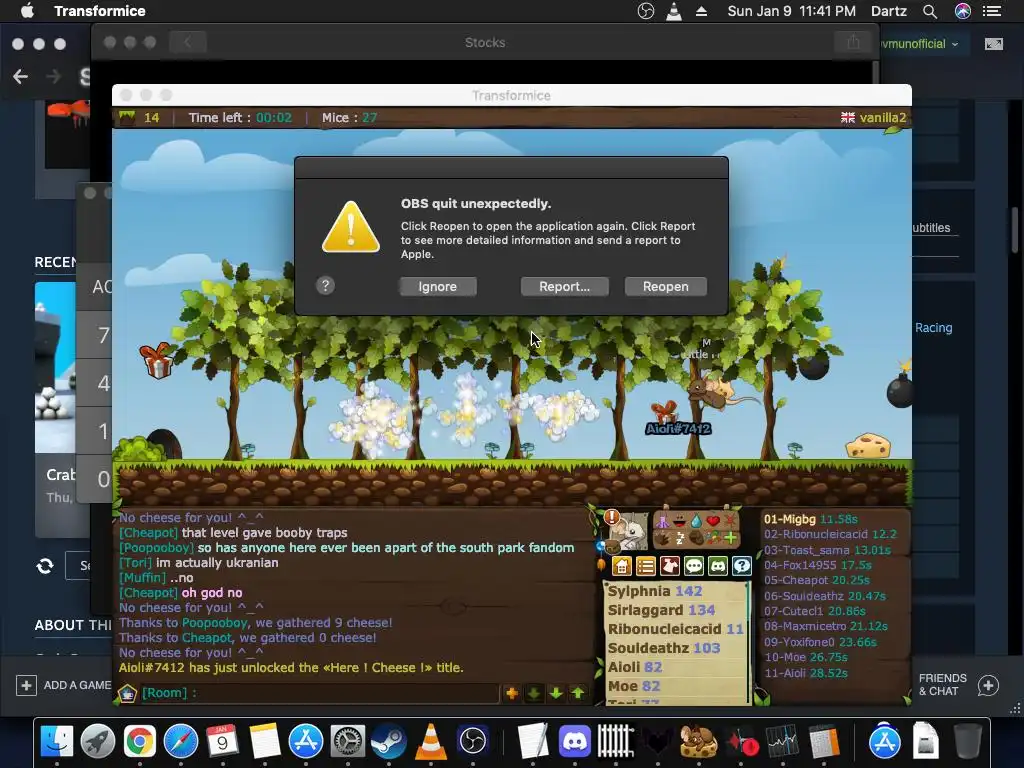Click the [Muffin] name in chat
The width and height of the screenshot is (1024, 768).
click(x=142, y=577)
